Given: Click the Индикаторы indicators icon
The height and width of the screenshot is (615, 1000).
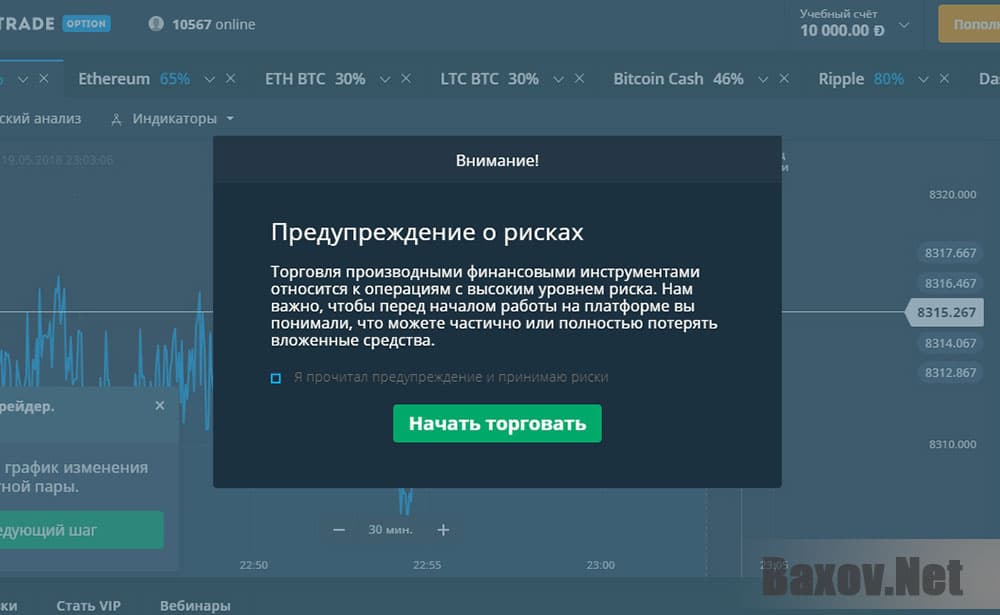Looking at the screenshot, I should pyautogui.click(x=115, y=118).
